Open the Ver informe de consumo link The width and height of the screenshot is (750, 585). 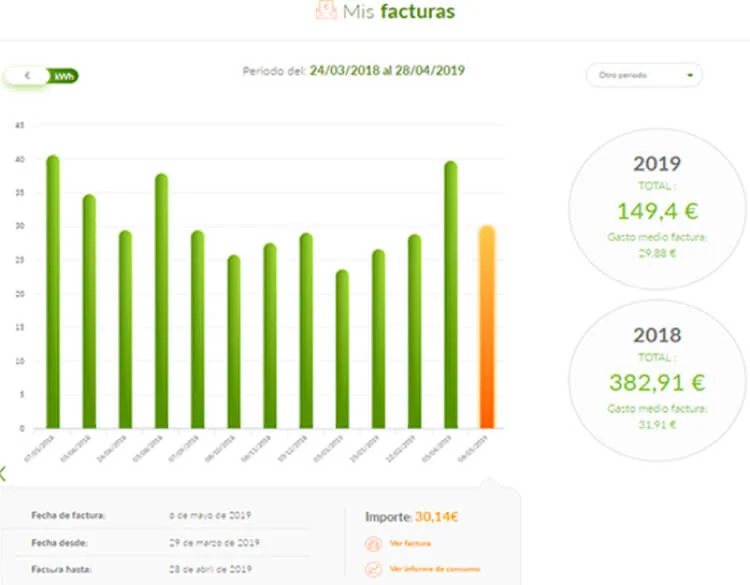(434, 569)
